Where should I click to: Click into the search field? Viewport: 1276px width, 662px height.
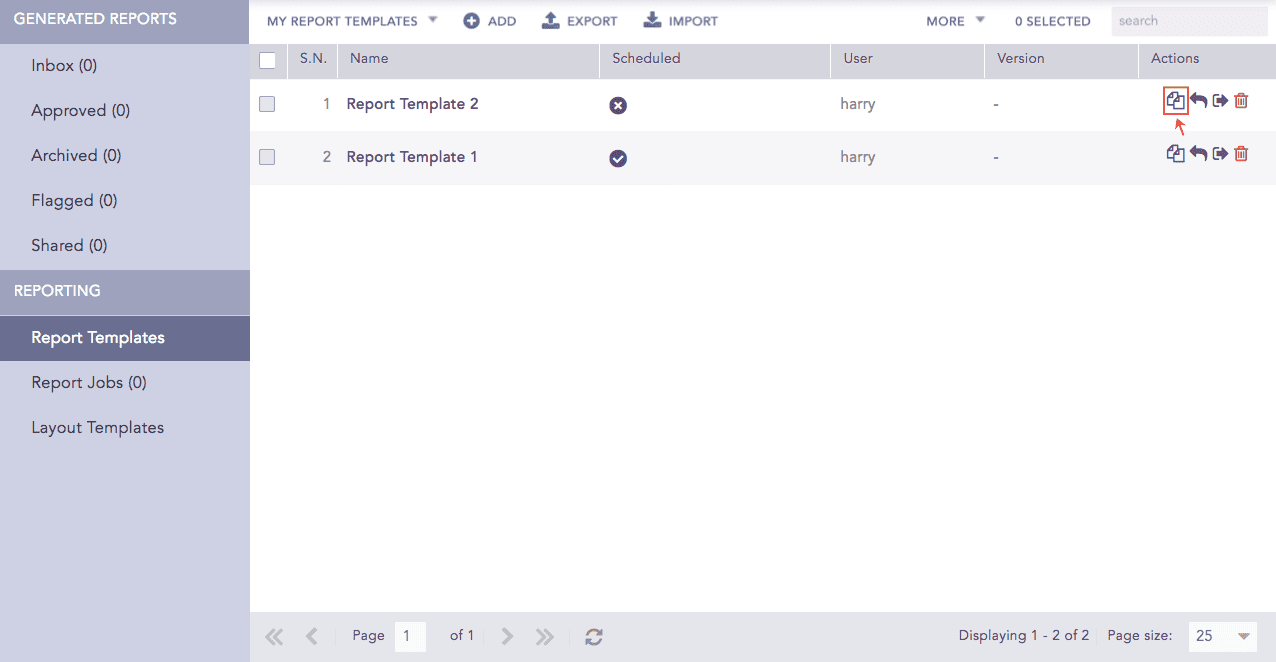point(1189,21)
